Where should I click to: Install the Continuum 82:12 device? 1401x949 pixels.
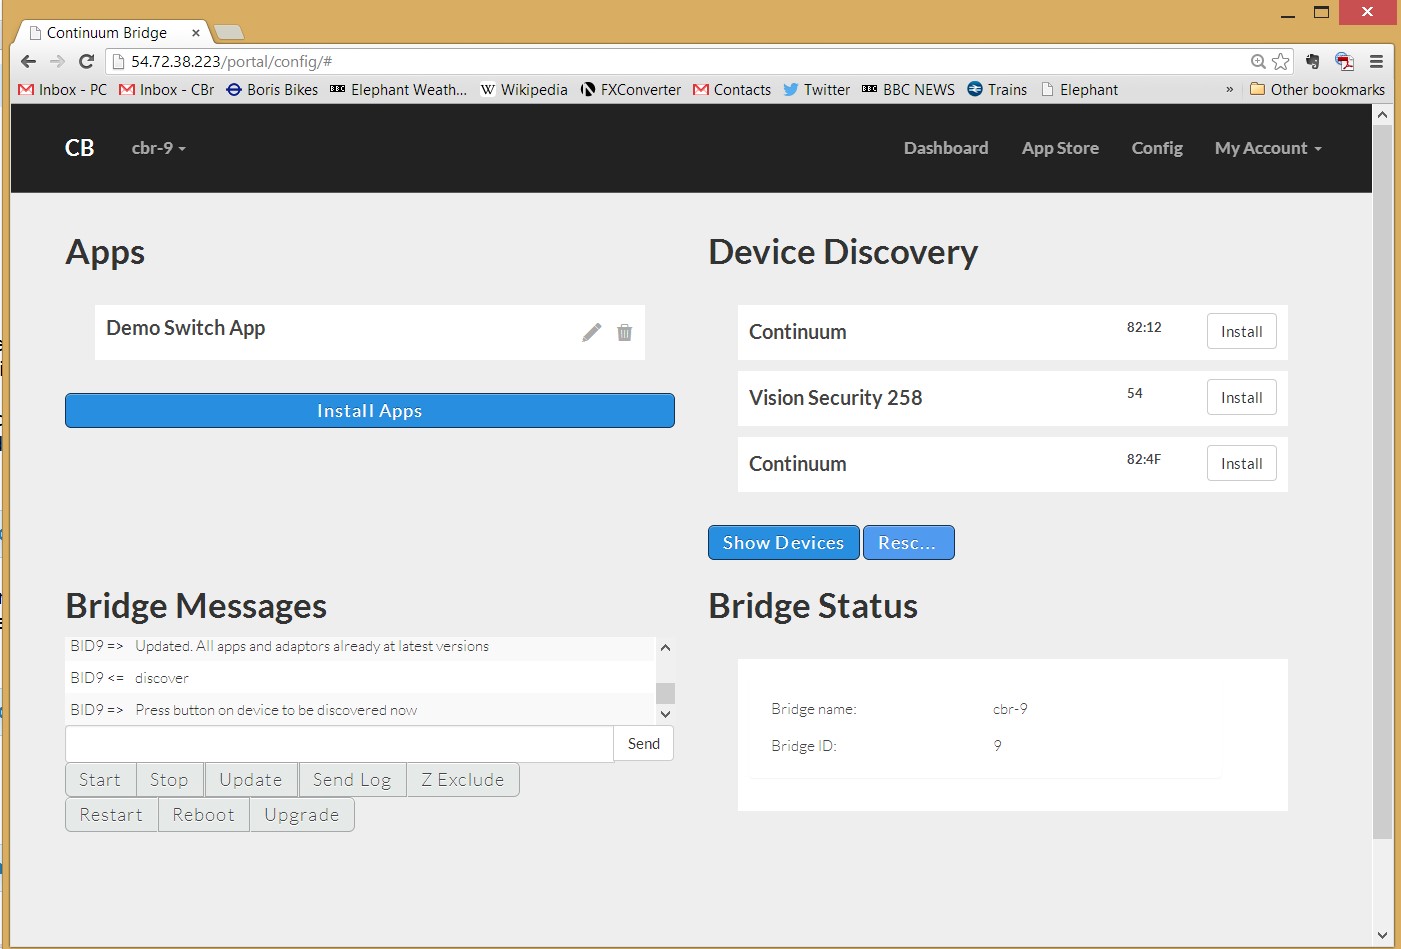click(1241, 332)
